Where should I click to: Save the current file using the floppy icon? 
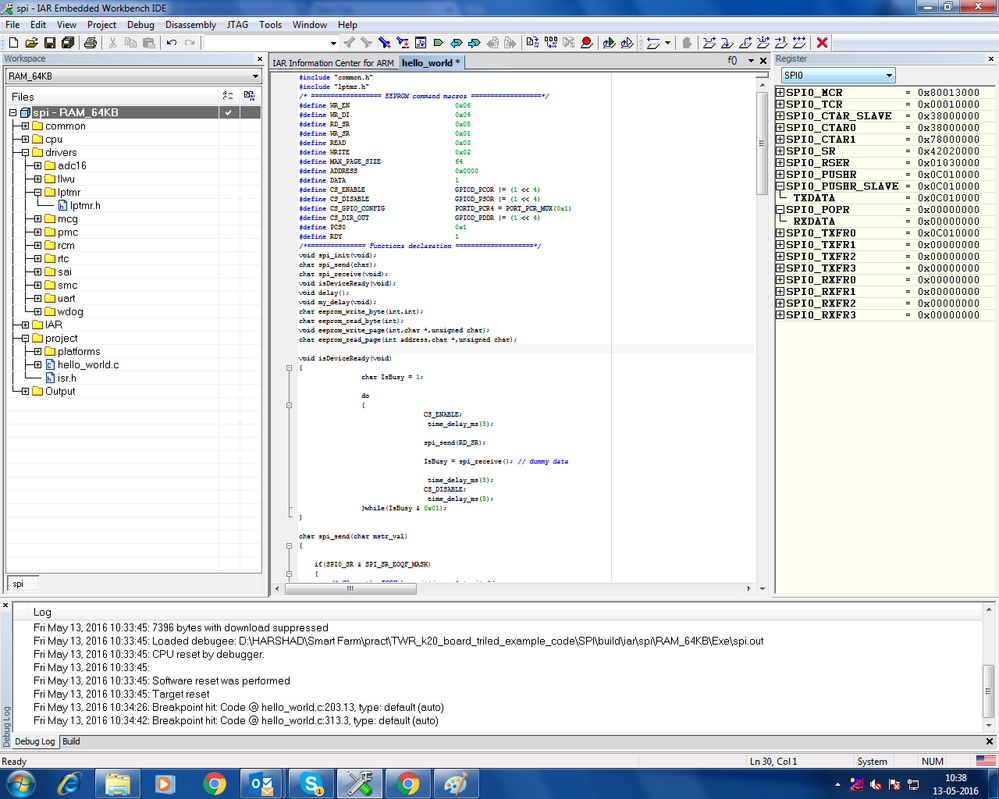pyautogui.click(x=49, y=43)
